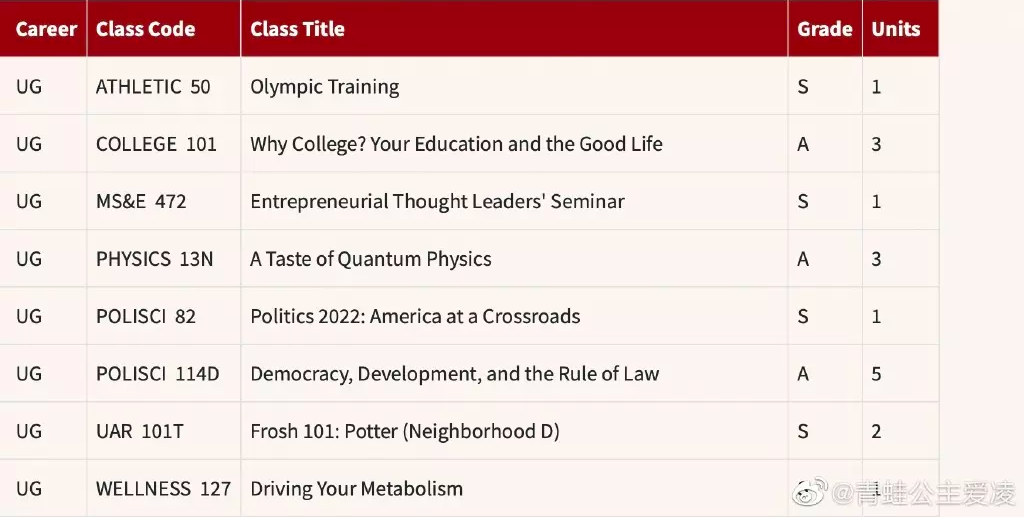Click the Class Code column header
This screenshot has height=517, width=1024.
pyautogui.click(x=145, y=29)
